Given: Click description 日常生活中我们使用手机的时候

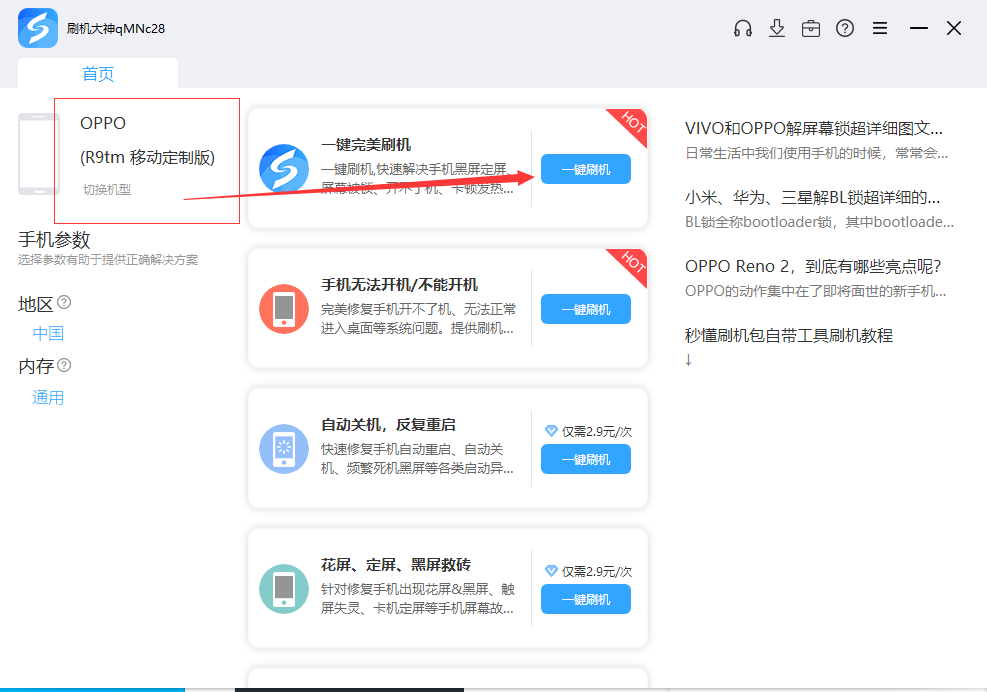Looking at the screenshot, I should tap(816, 153).
